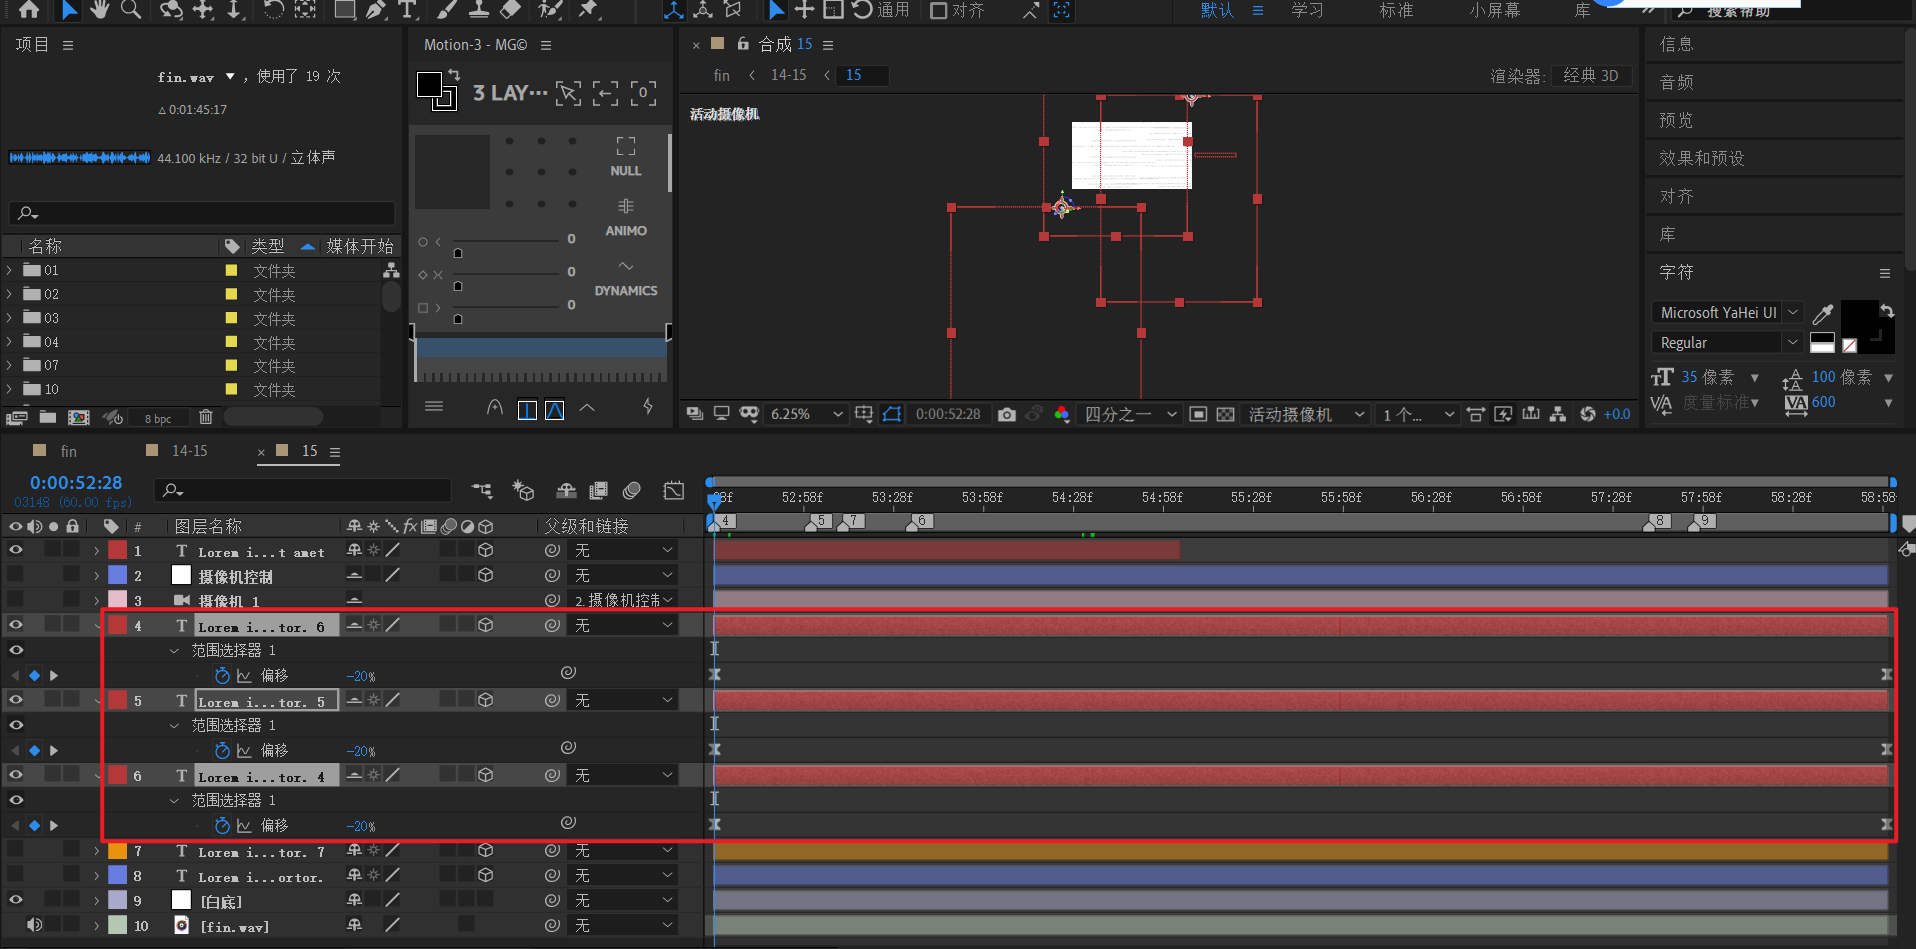Viewport: 1916px width, 949px height.
Task: Select the Pen tool
Action: [x=376, y=10]
